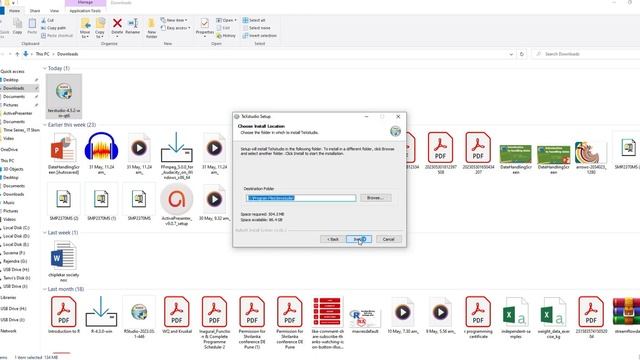Cancel the TeXstudio setup
The image size is (640, 360).
tap(389, 239)
